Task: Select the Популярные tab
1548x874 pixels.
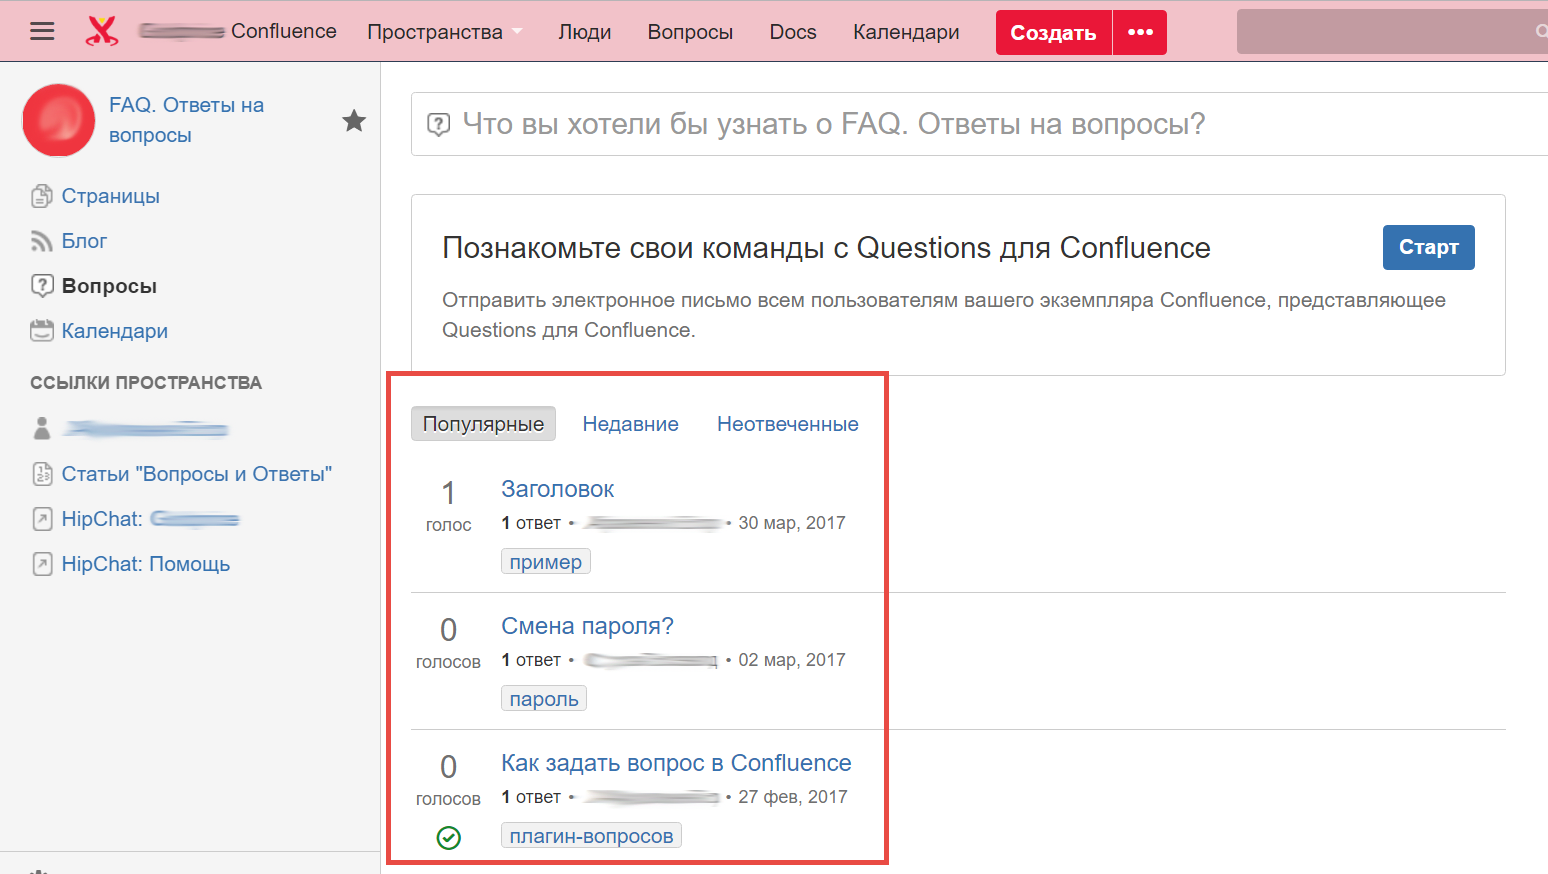Action: (x=483, y=424)
